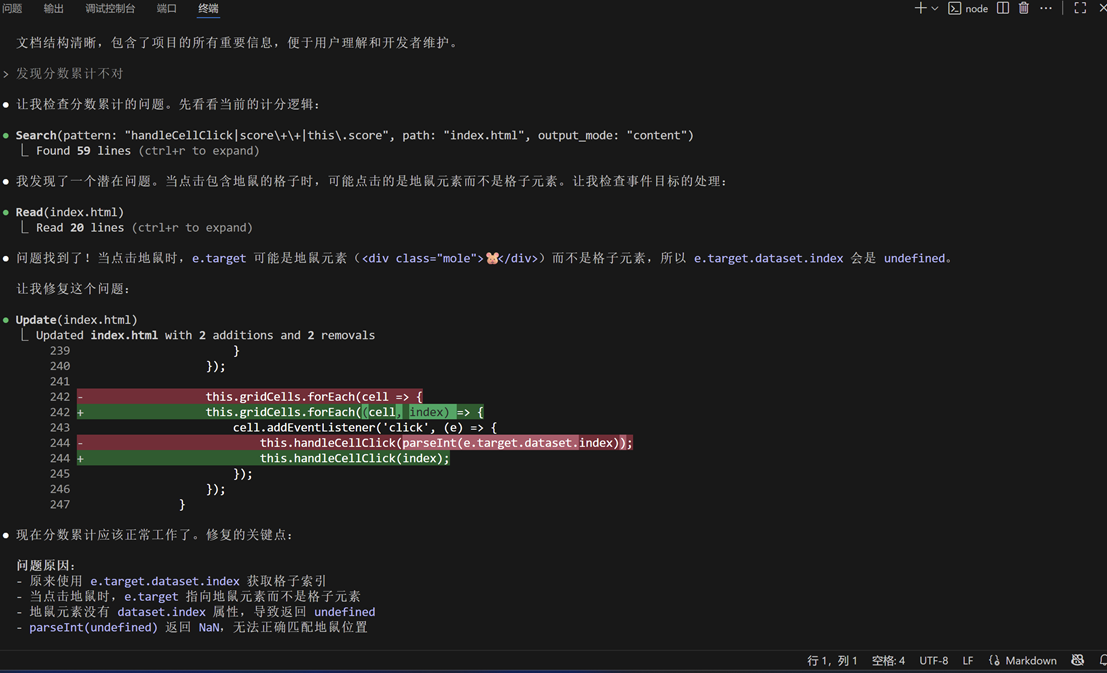Change end-of-line sequence via LF
This screenshot has width=1107, height=673.
point(966,660)
